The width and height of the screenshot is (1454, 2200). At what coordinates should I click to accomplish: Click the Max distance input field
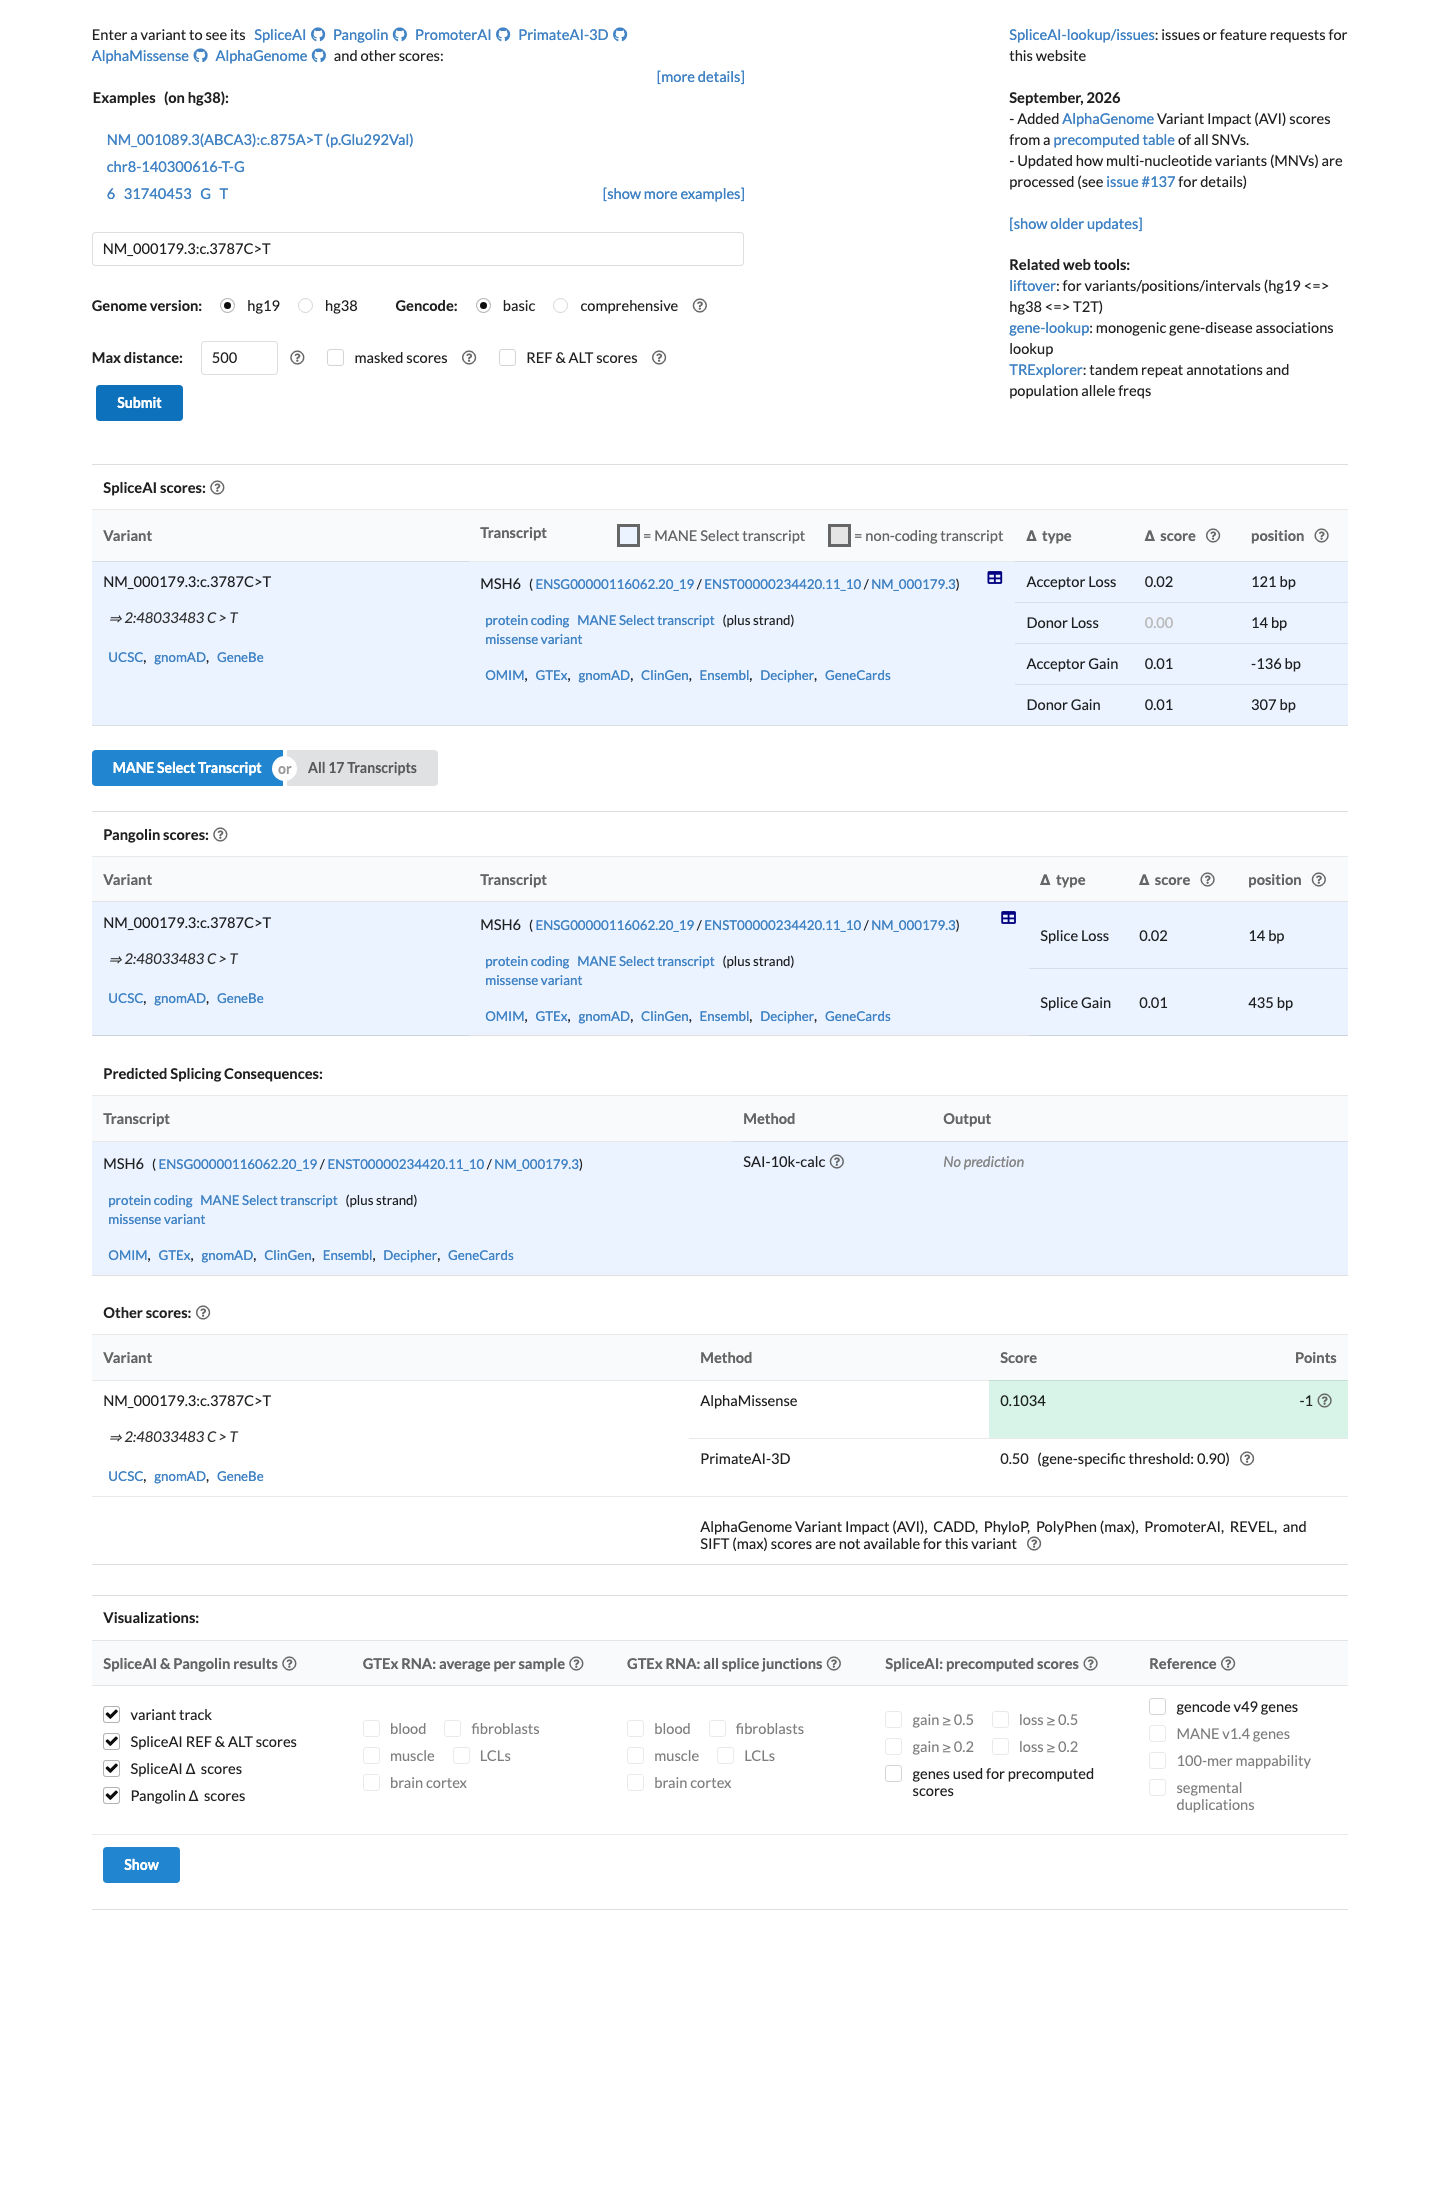pos(239,358)
